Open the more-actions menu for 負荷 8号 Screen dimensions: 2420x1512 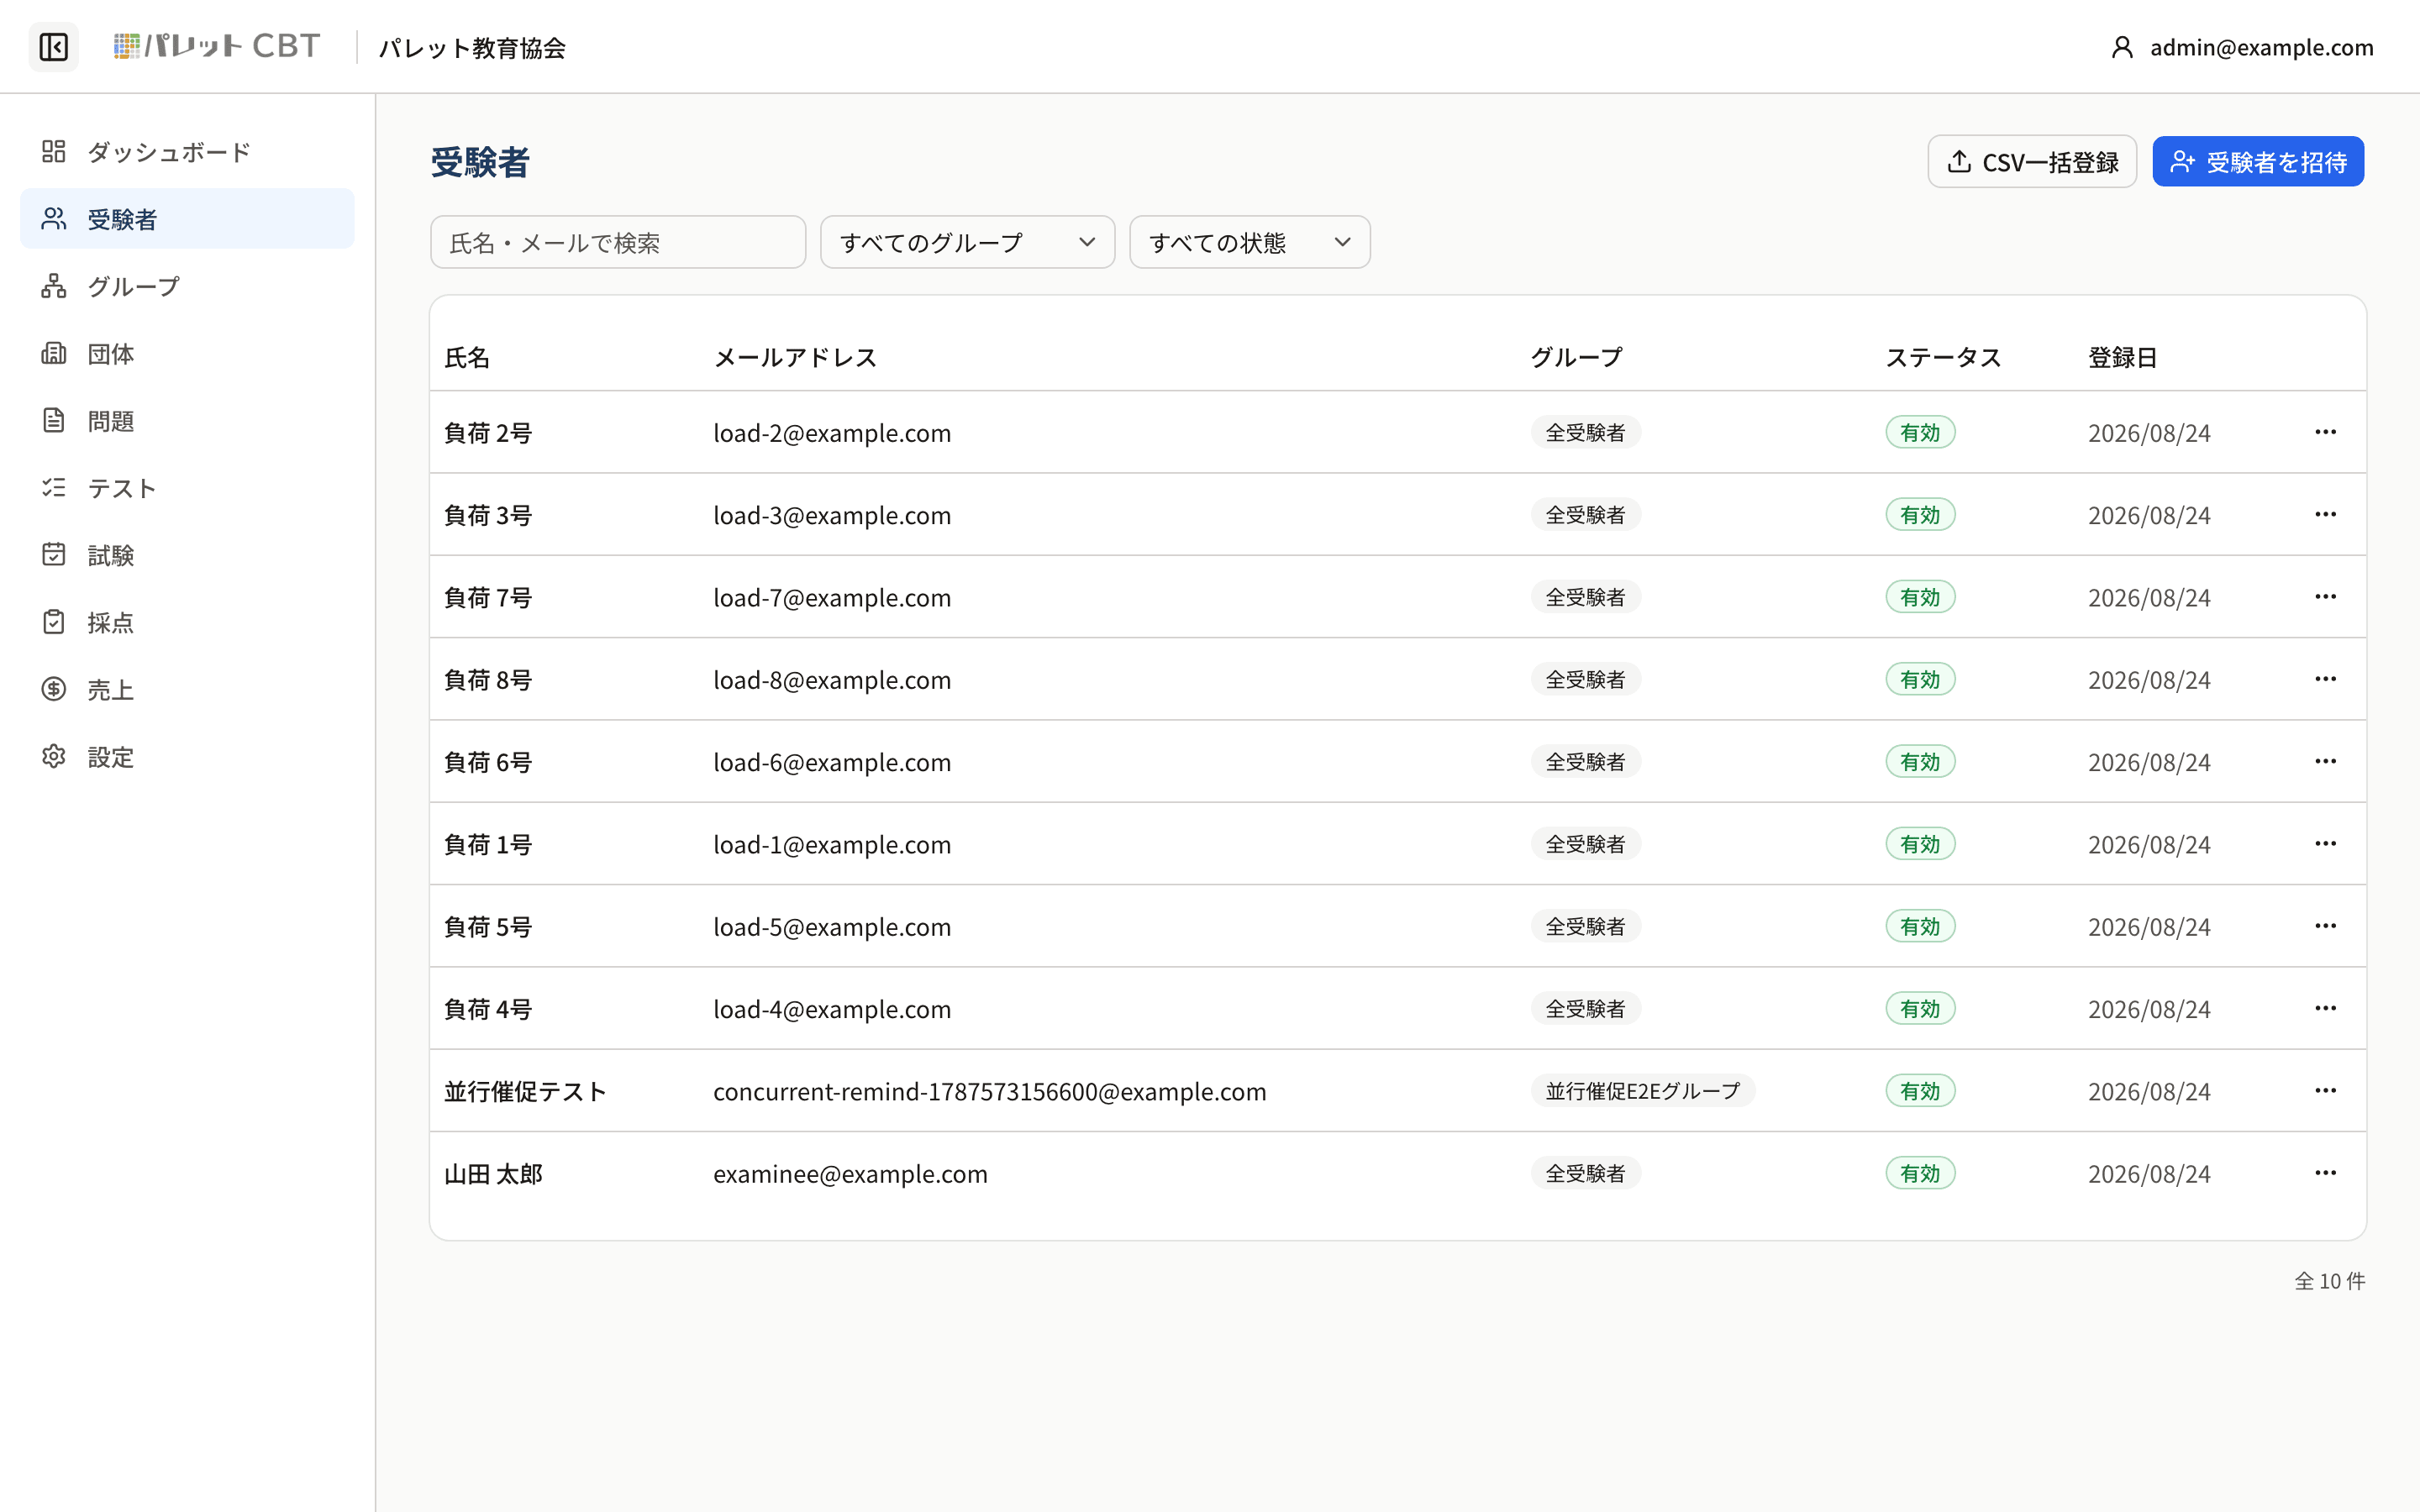tap(2325, 679)
